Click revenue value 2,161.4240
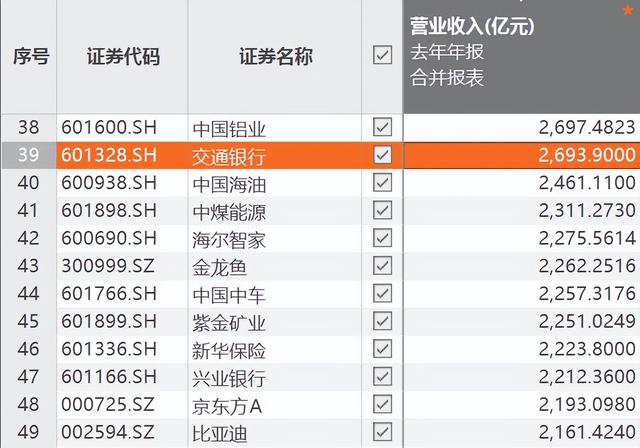The height and width of the screenshot is (448, 640). pos(587,433)
